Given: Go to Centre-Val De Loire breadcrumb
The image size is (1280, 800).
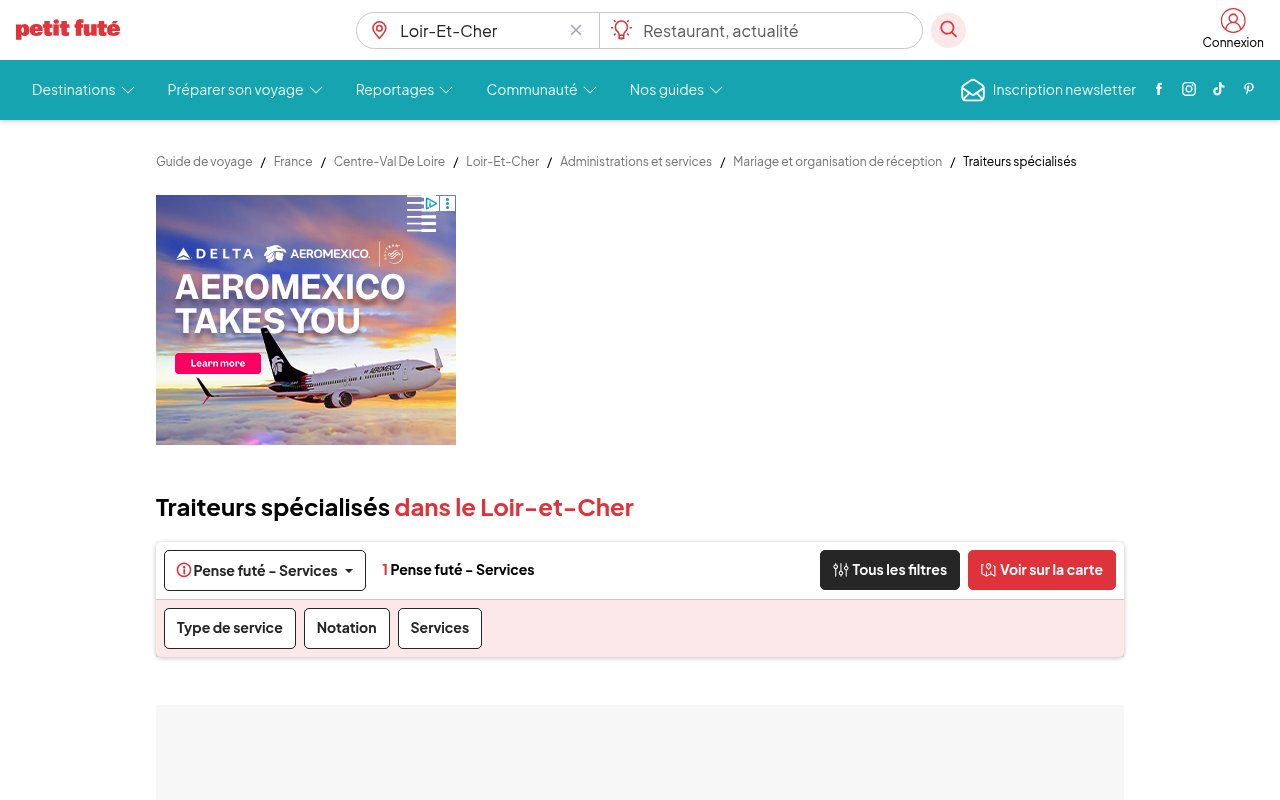Looking at the screenshot, I should [389, 161].
